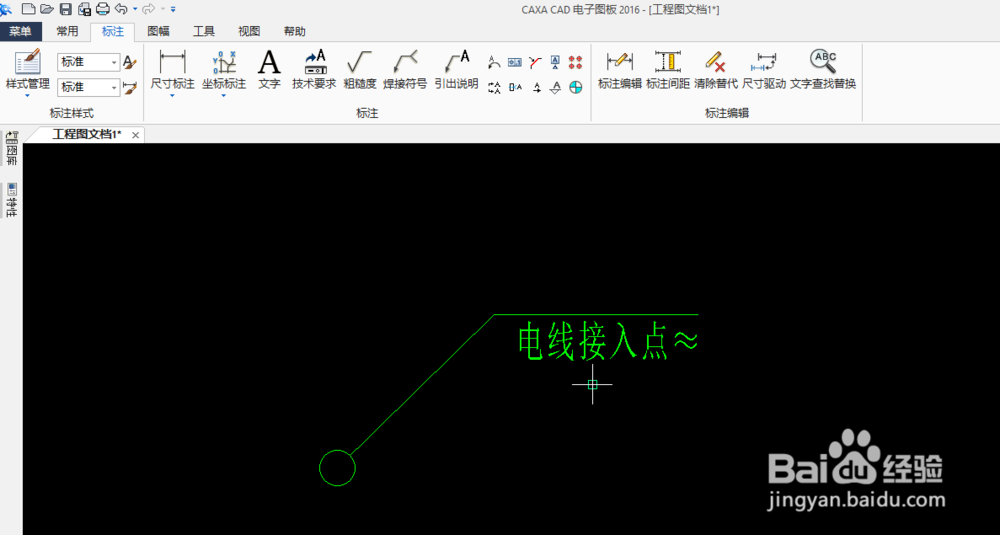Click the A with right arrow icon
Screen dimensions: 1000x535
537,87
